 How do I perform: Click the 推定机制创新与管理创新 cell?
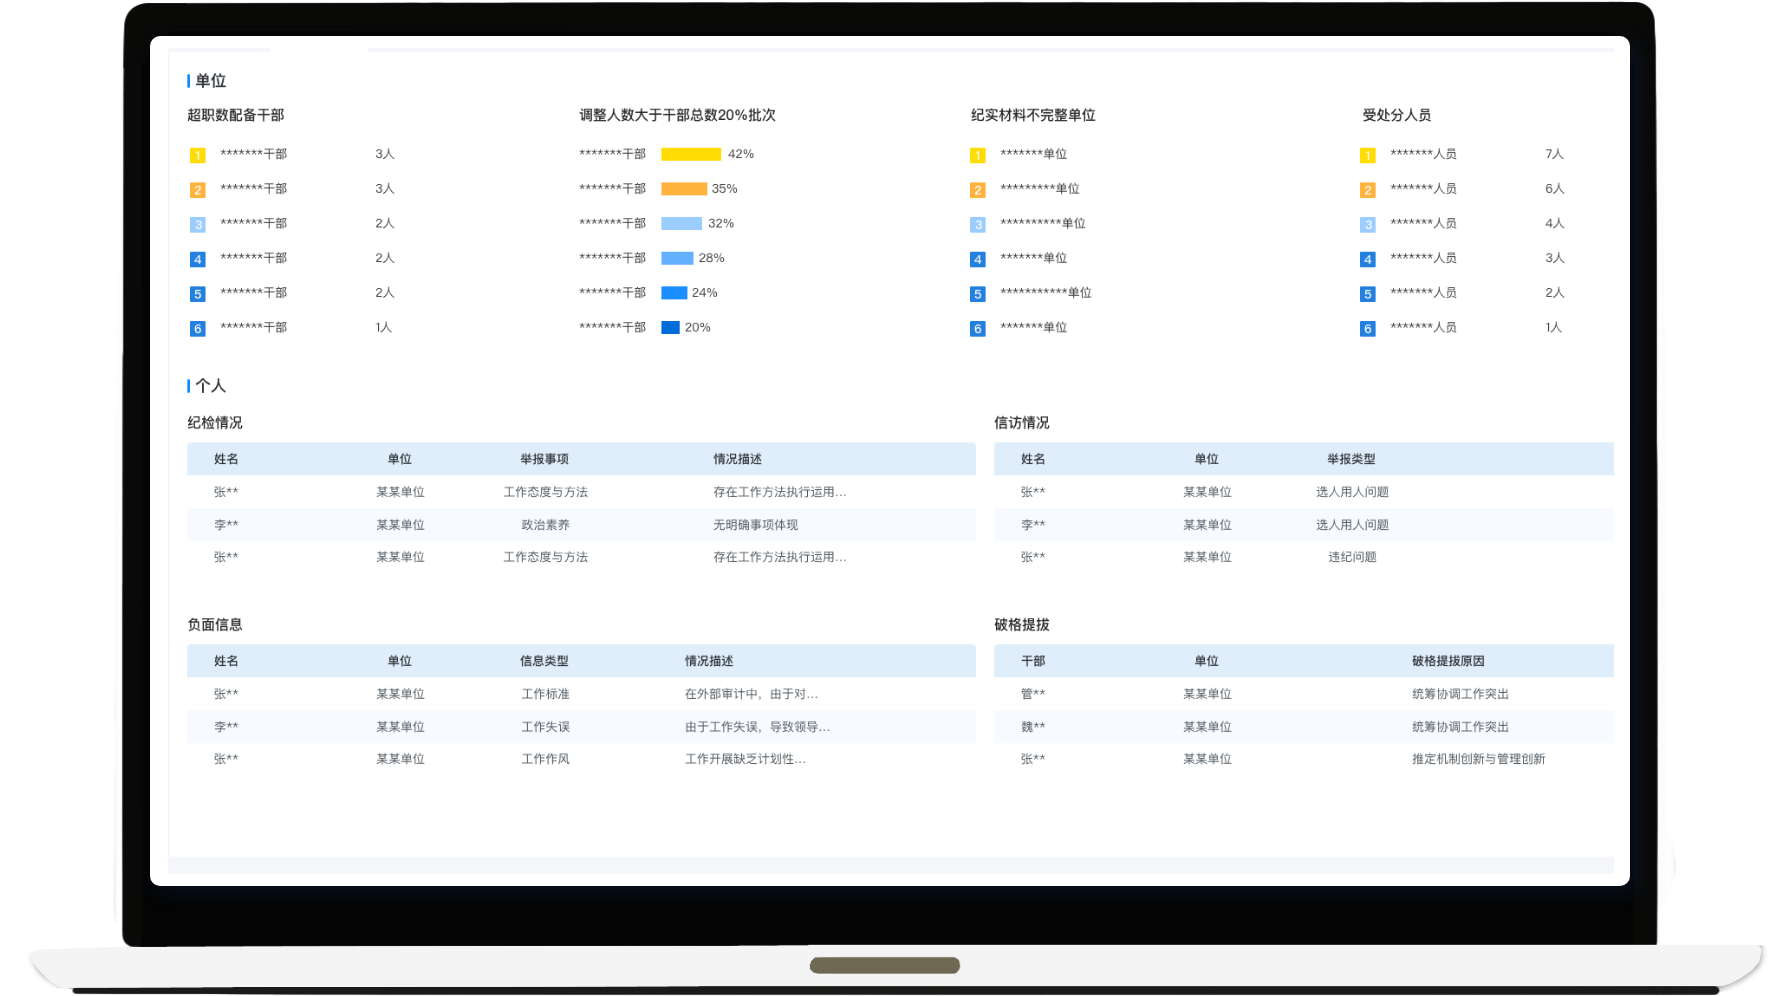tap(1478, 759)
